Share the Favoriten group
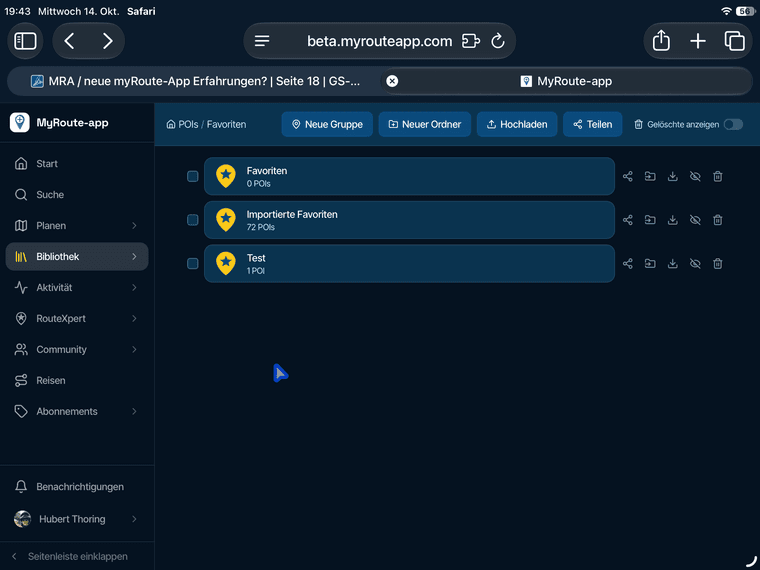760x570 pixels. click(628, 176)
